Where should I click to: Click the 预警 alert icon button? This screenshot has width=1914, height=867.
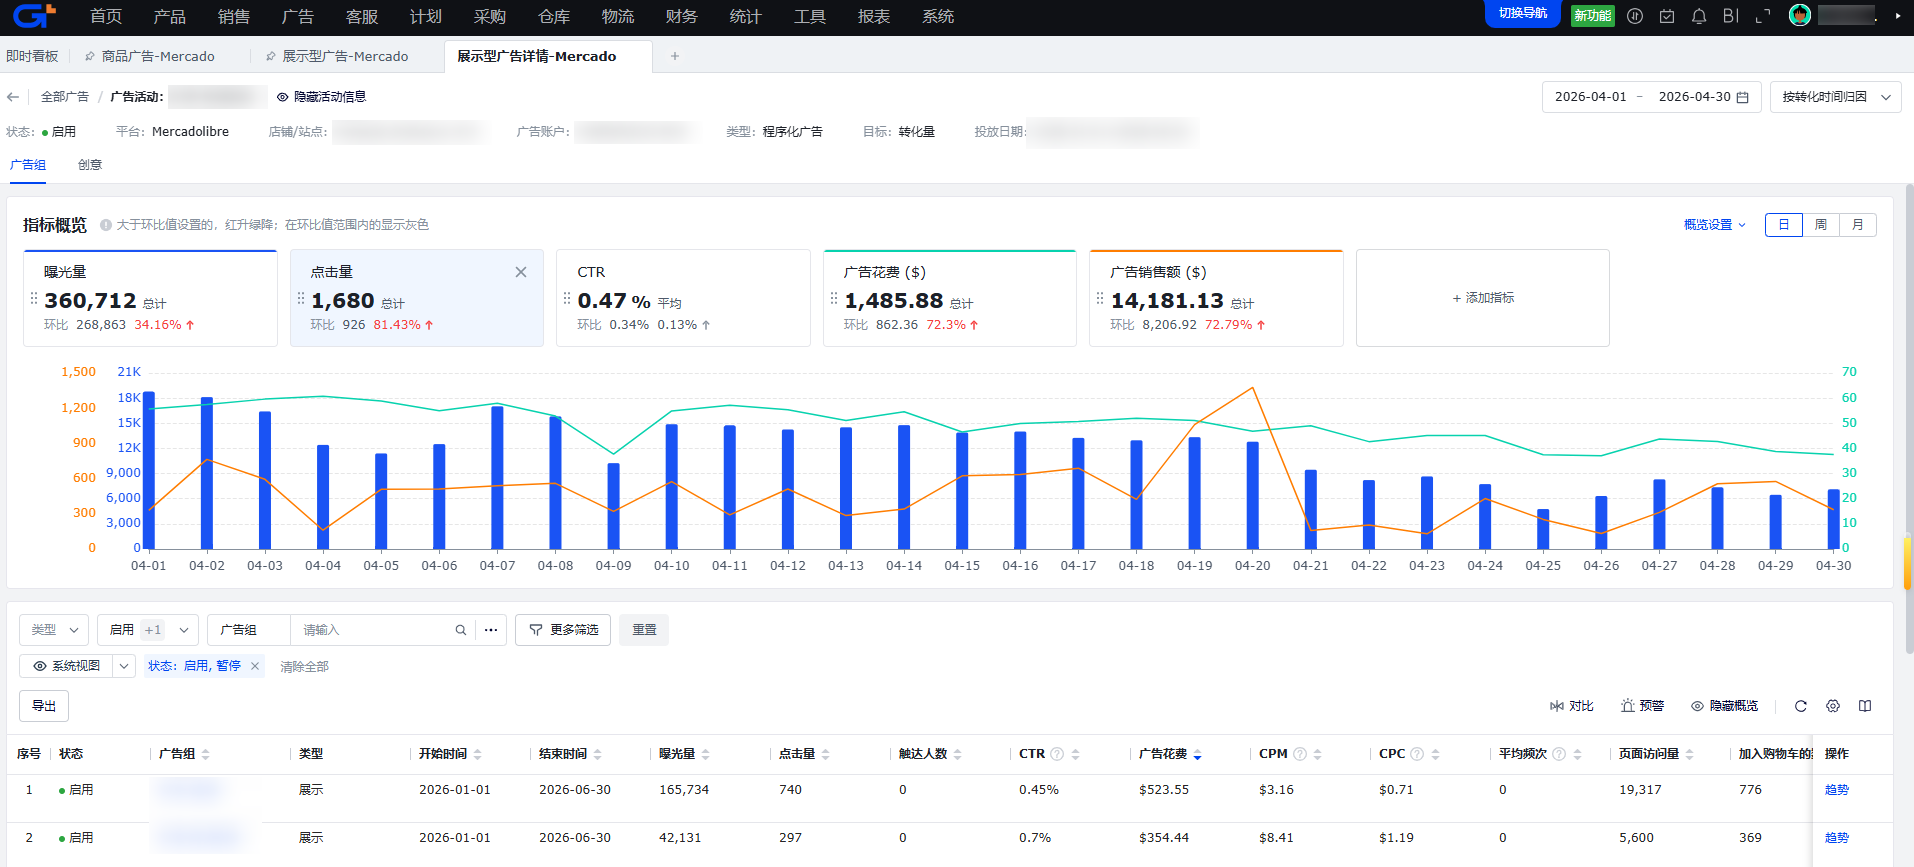(1643, 706)
